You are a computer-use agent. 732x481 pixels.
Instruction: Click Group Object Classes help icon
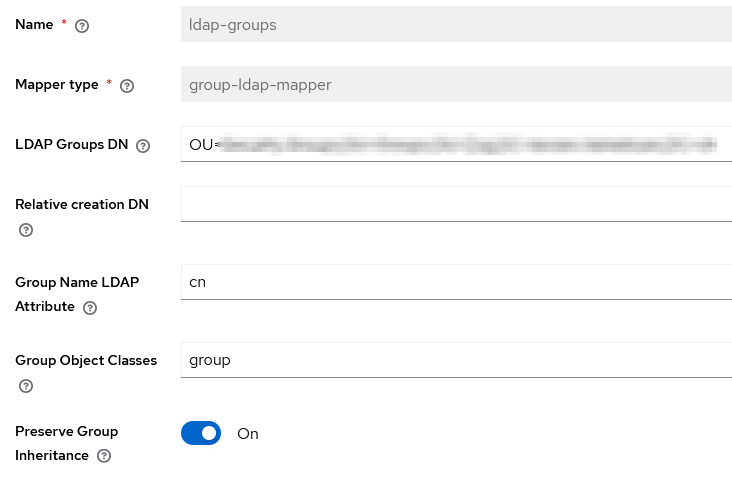point(26,386)
